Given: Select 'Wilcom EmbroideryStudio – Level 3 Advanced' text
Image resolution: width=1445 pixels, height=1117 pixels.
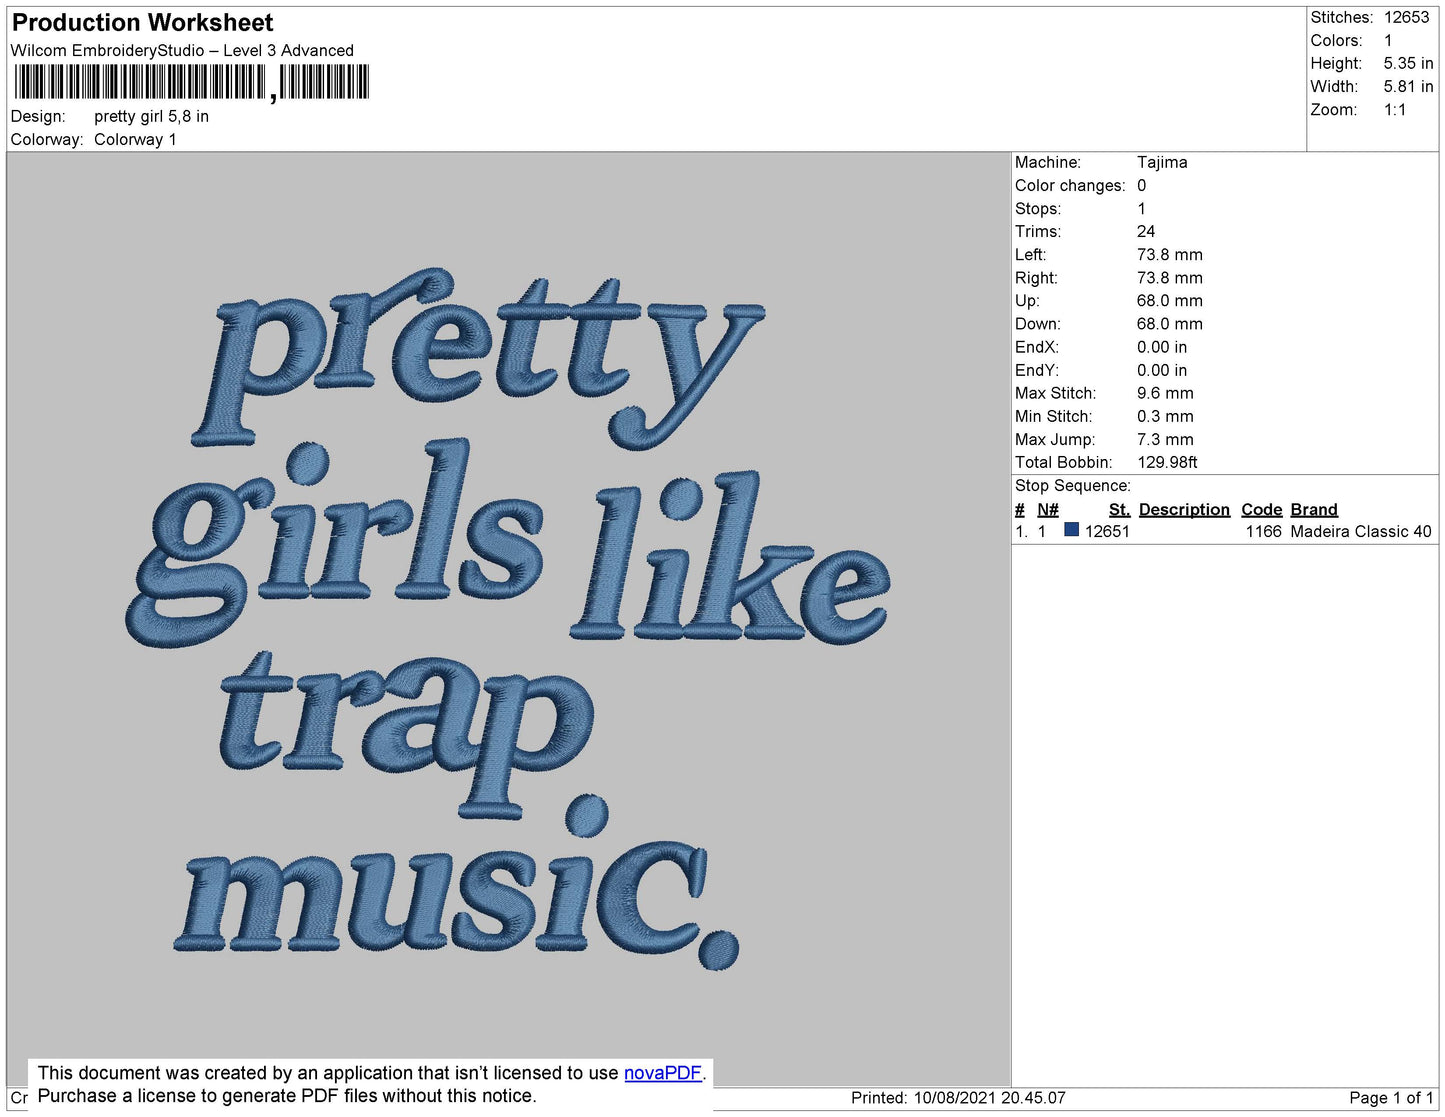Looking at the screenshot, I should tap(182, 51).
